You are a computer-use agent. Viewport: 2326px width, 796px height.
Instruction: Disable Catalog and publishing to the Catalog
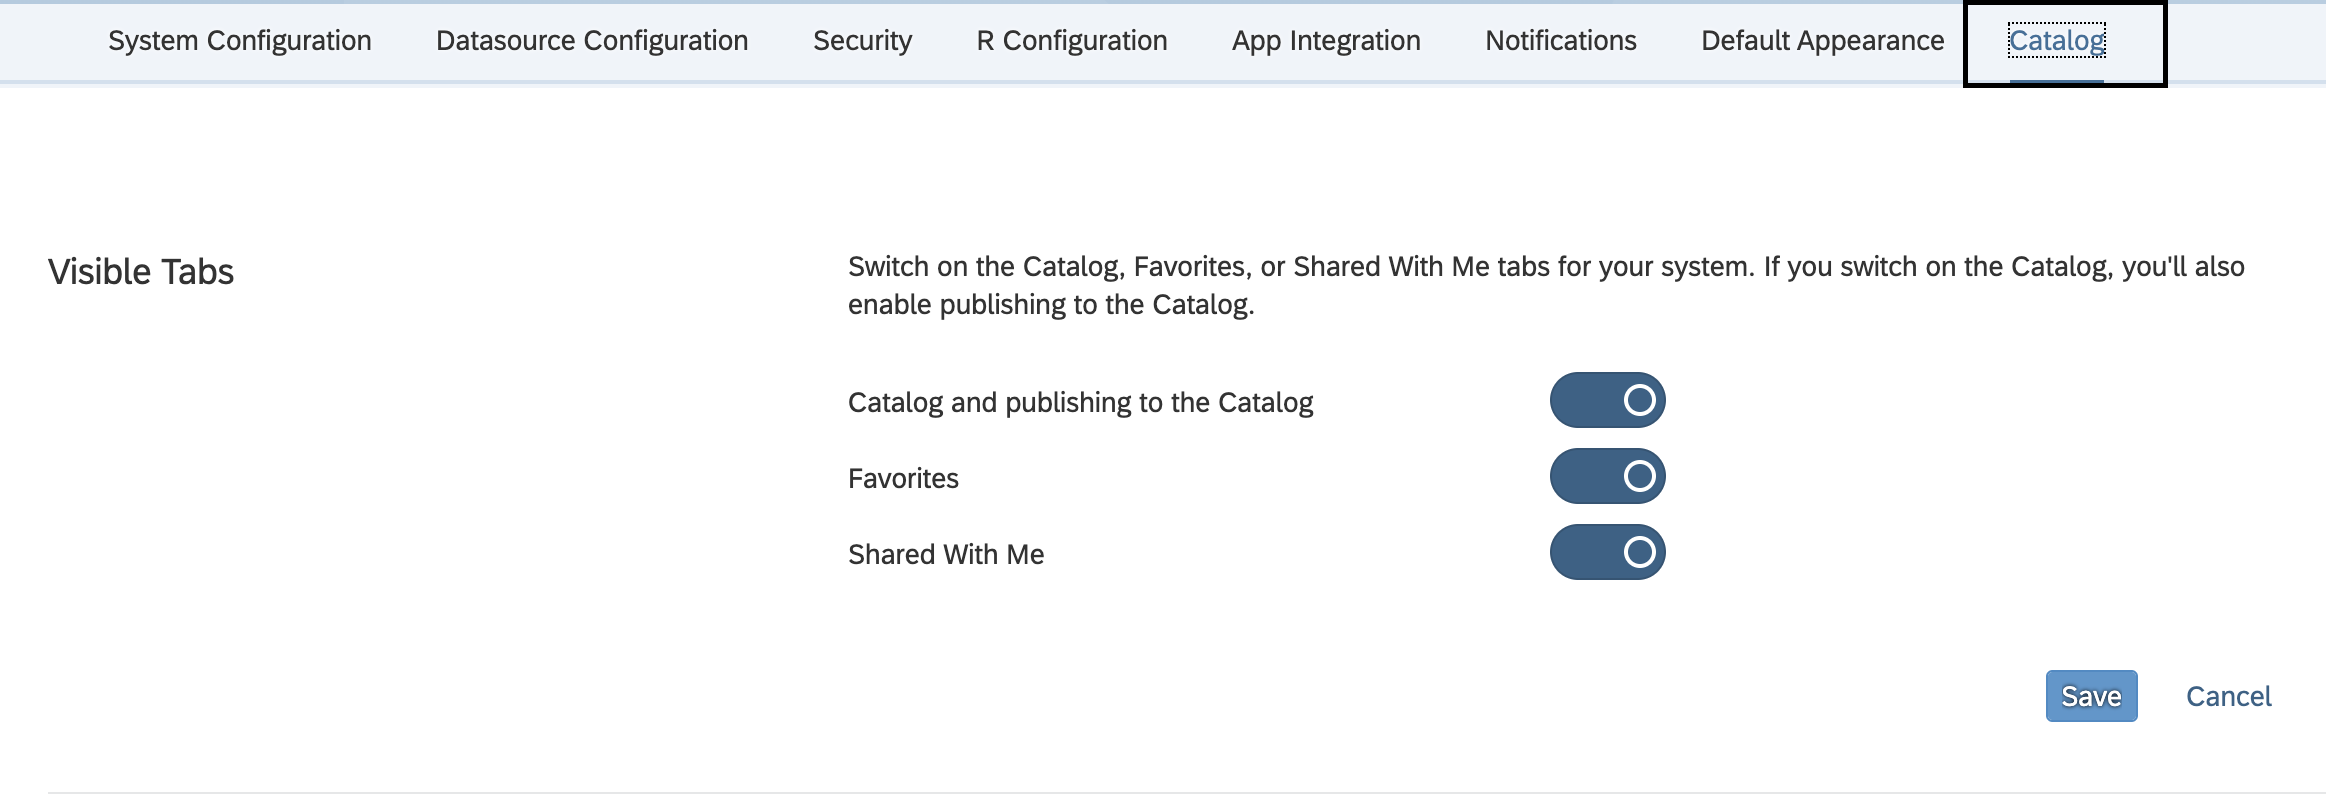1607,400
